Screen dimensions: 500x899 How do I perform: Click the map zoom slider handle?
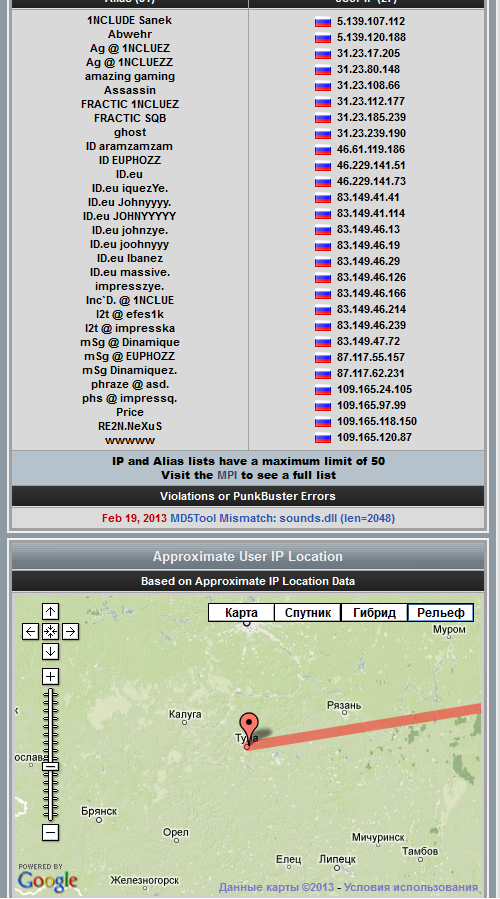pos(50,767)
